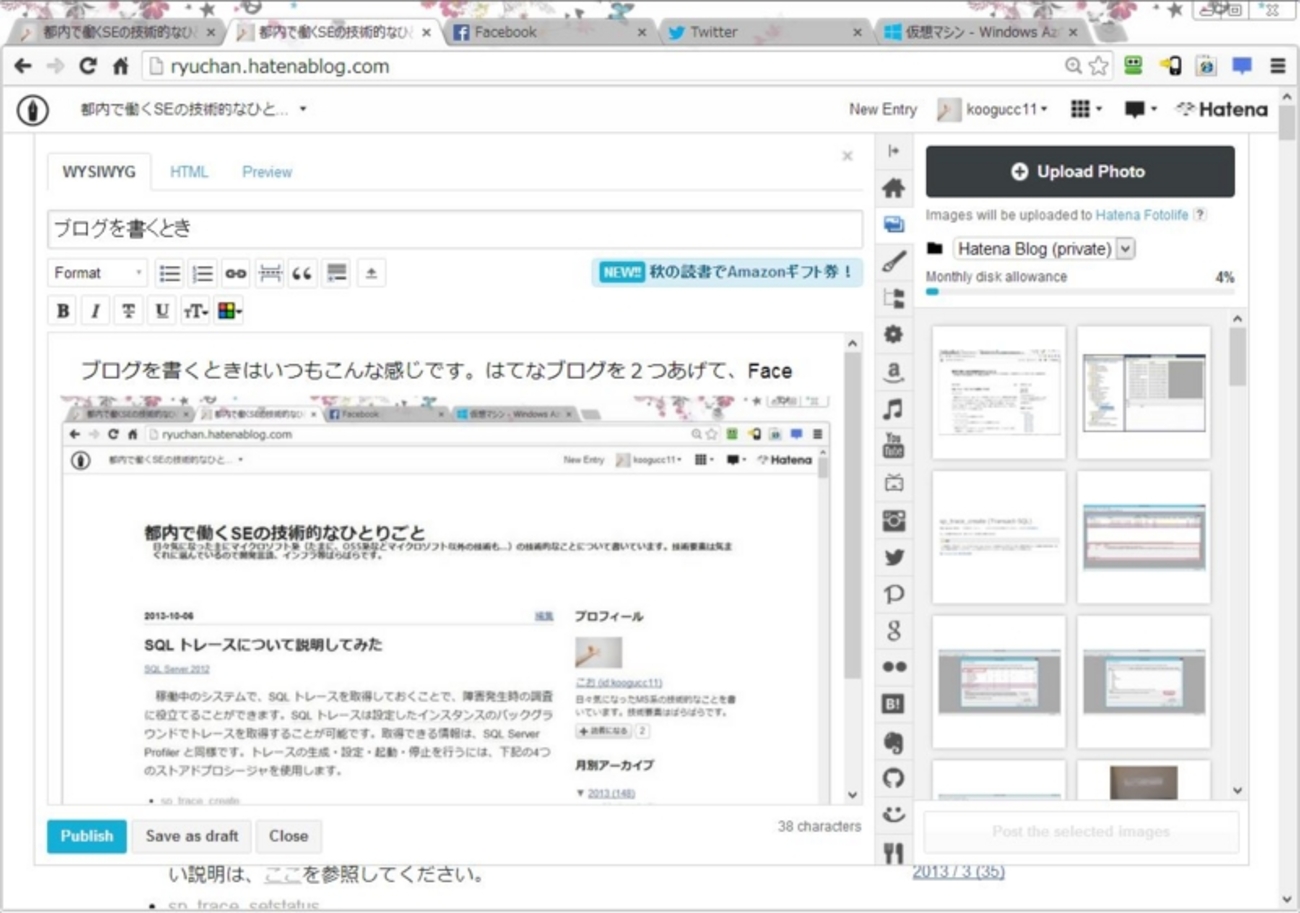
Task: Open the Amazon product panel in sidebar
Action: [893, 373]
